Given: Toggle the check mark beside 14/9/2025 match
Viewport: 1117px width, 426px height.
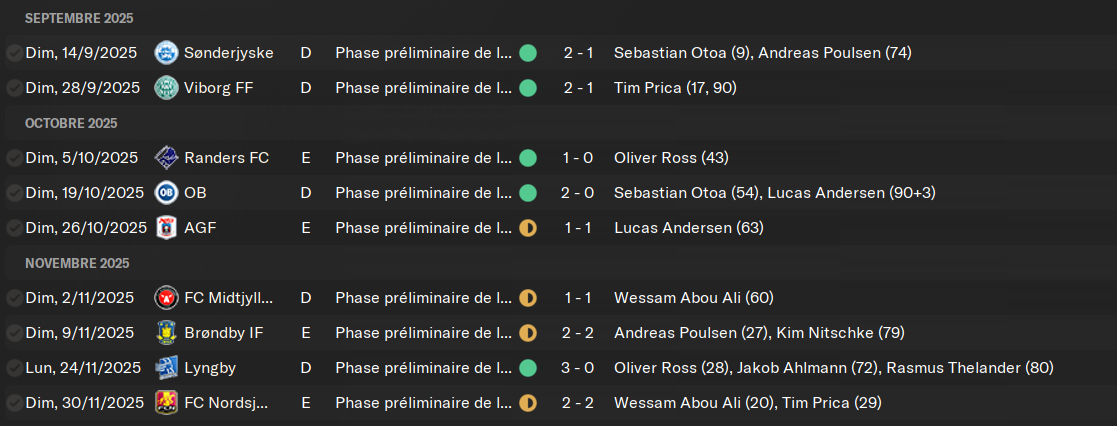Looking at the screenshot, I should 14,53.
